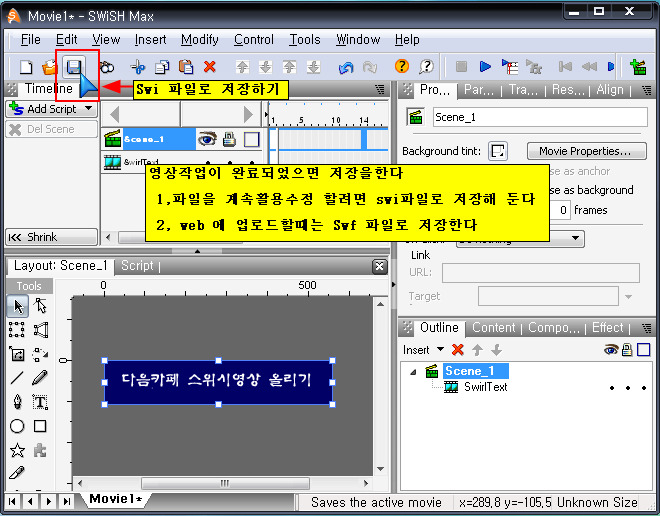Open the Modify menu
This screenshot has width=660, height=516.
(x=200, y=40)
